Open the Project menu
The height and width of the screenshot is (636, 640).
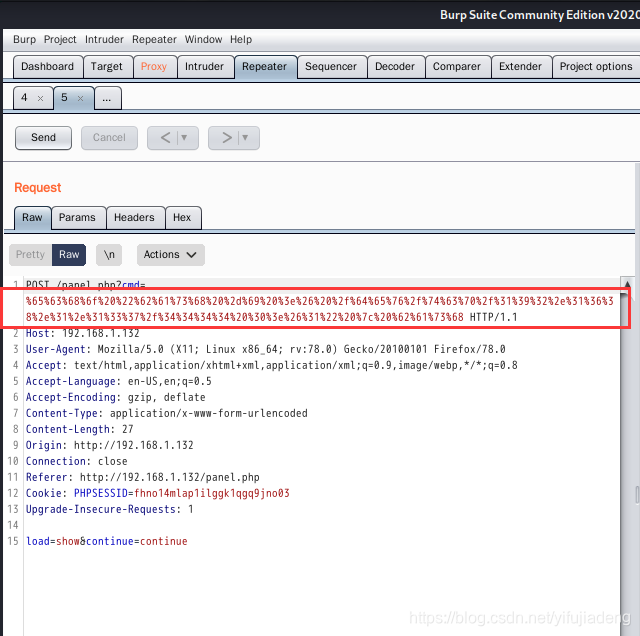(x=60, y=40)
